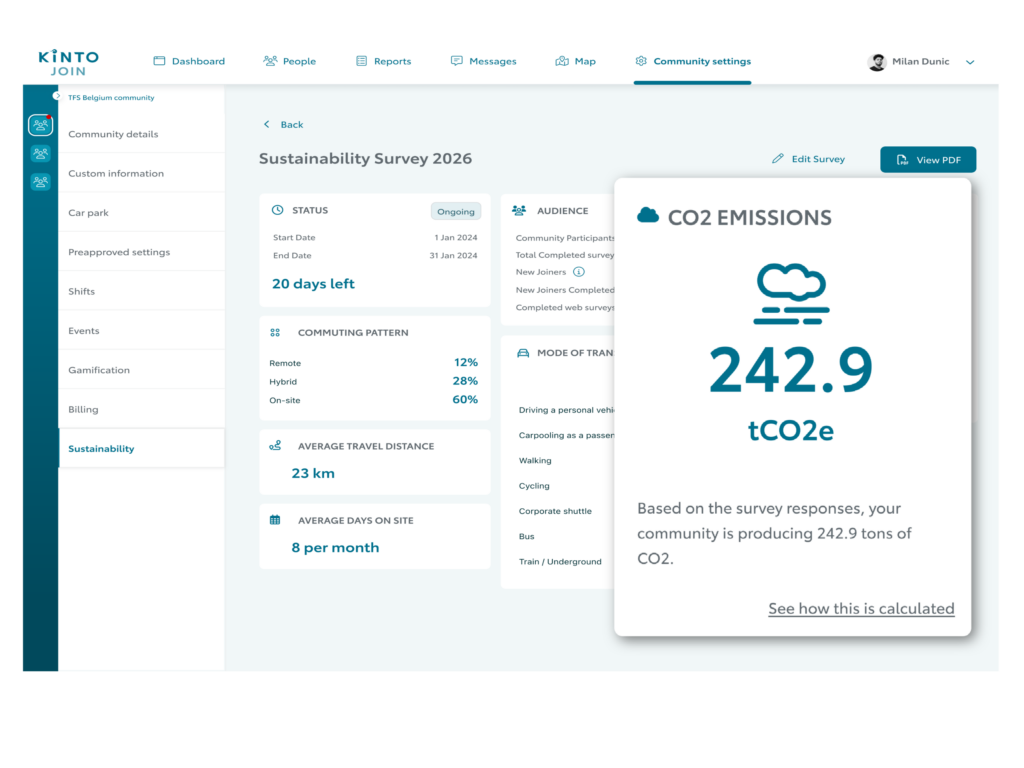Viewport: 1024px width, 768px height.
Task: Click the KINTO Join logo
Action: coord(68,62)
